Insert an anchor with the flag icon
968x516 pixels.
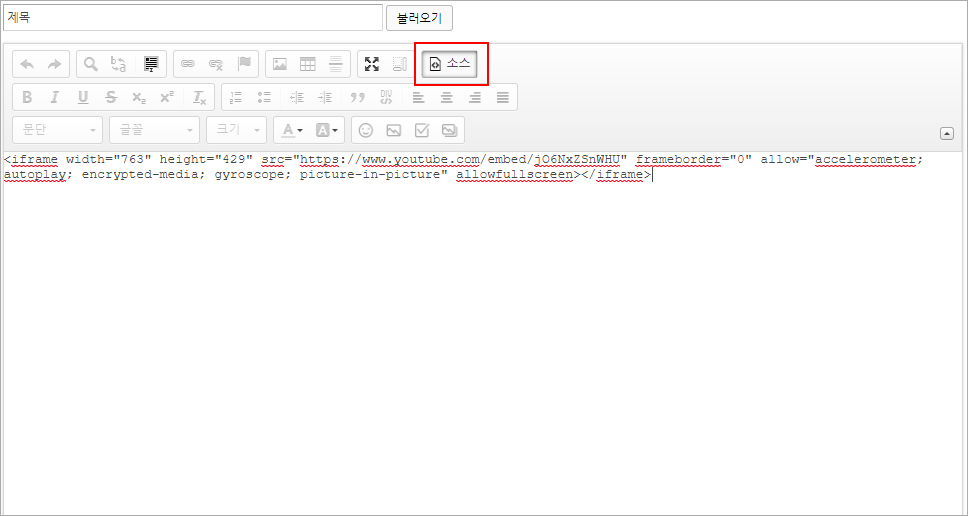244,64
